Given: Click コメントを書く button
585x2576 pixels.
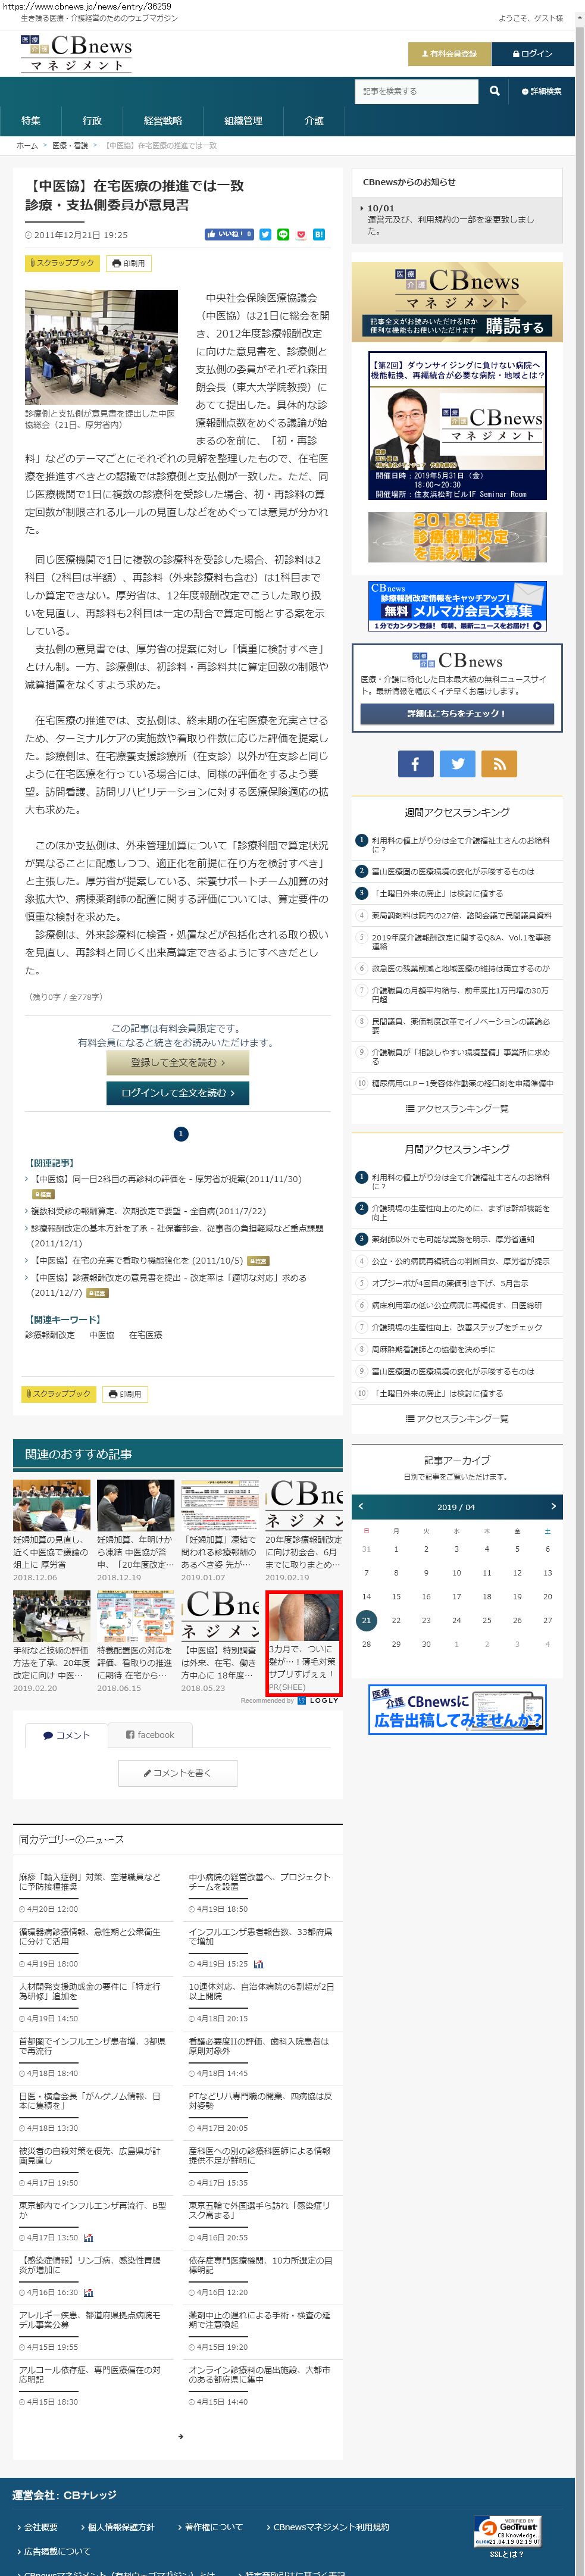Looking at the screenshot, I should click(x=178, y=1773).
